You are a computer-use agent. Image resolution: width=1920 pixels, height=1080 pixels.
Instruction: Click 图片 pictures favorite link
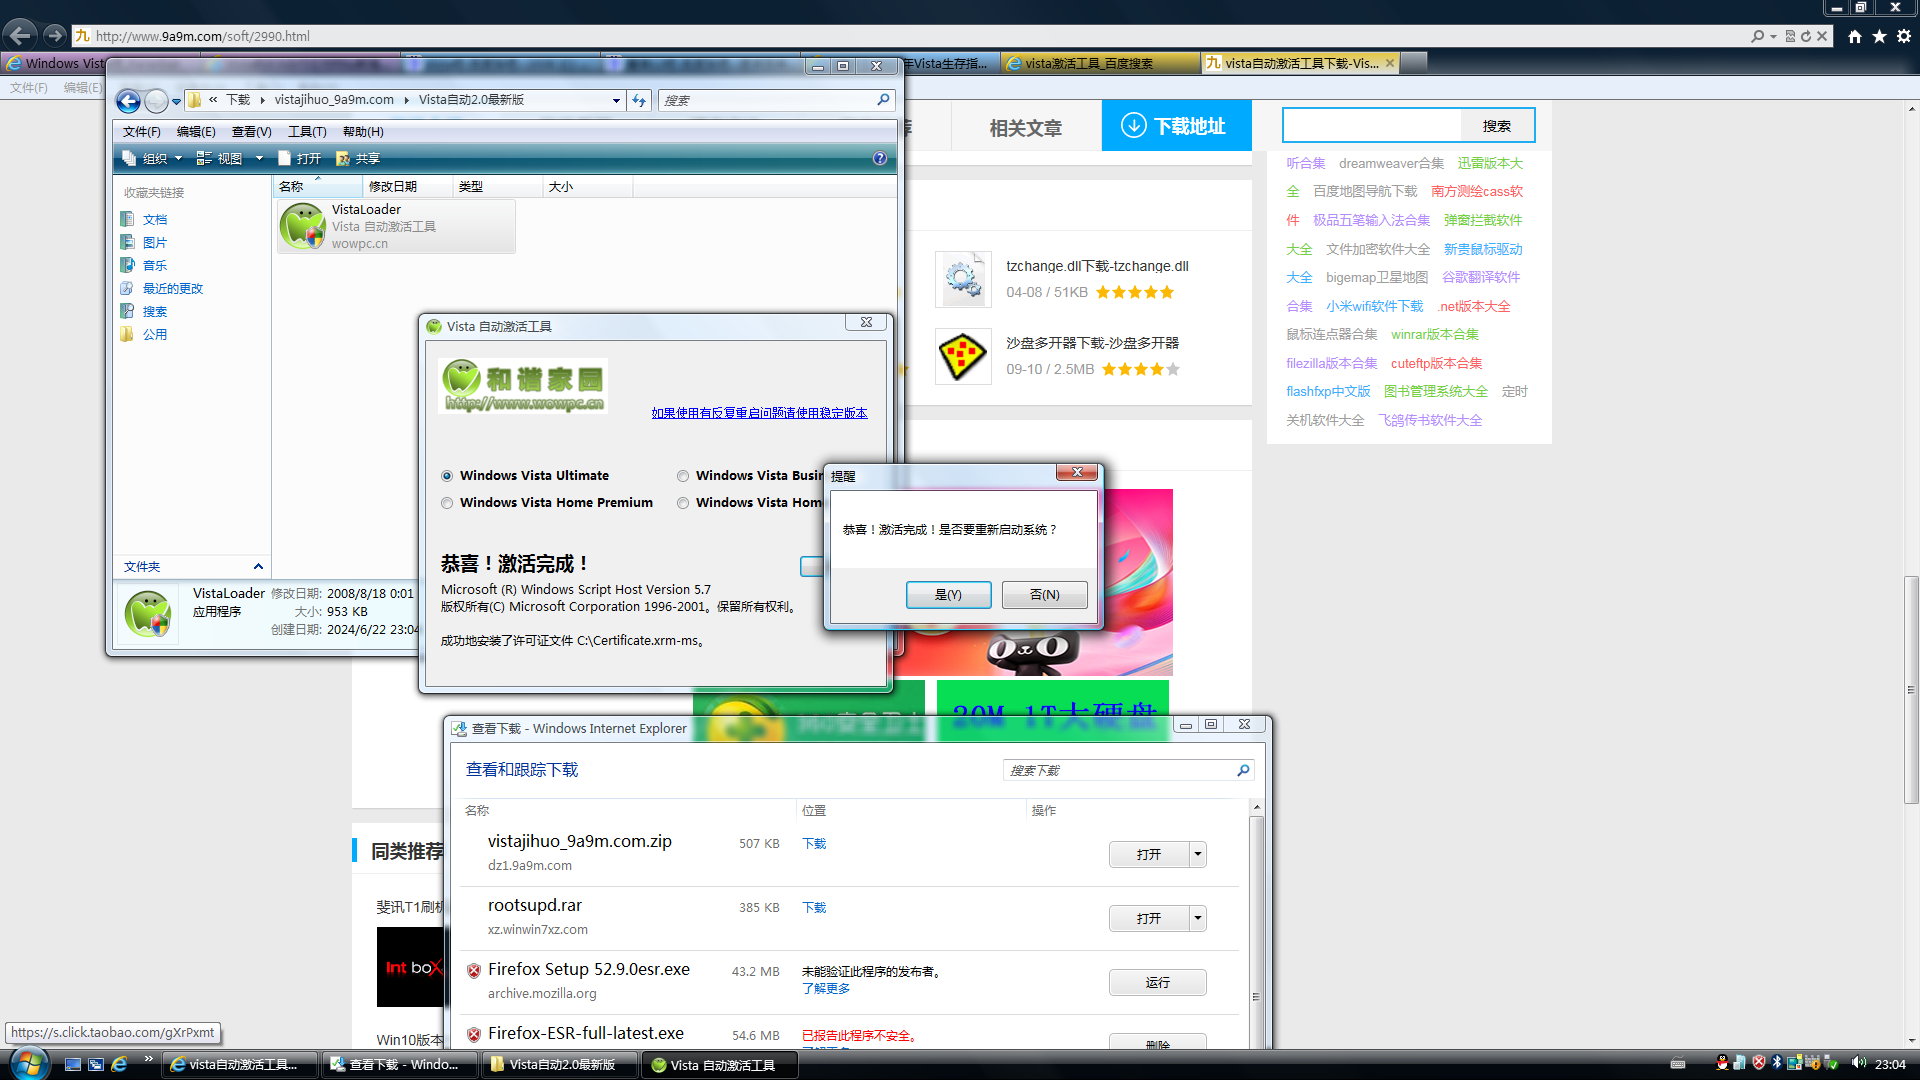click(x=154, y=242)
